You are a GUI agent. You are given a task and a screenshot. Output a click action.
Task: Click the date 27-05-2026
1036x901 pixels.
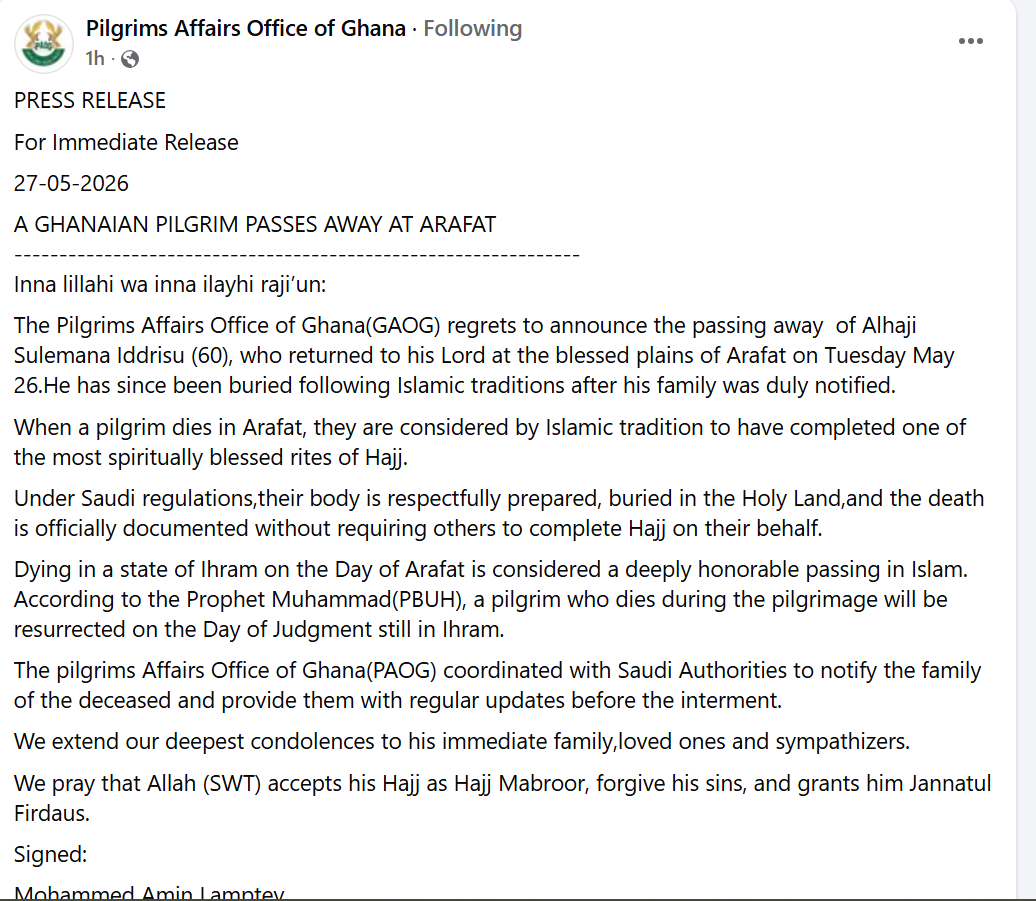71,183
